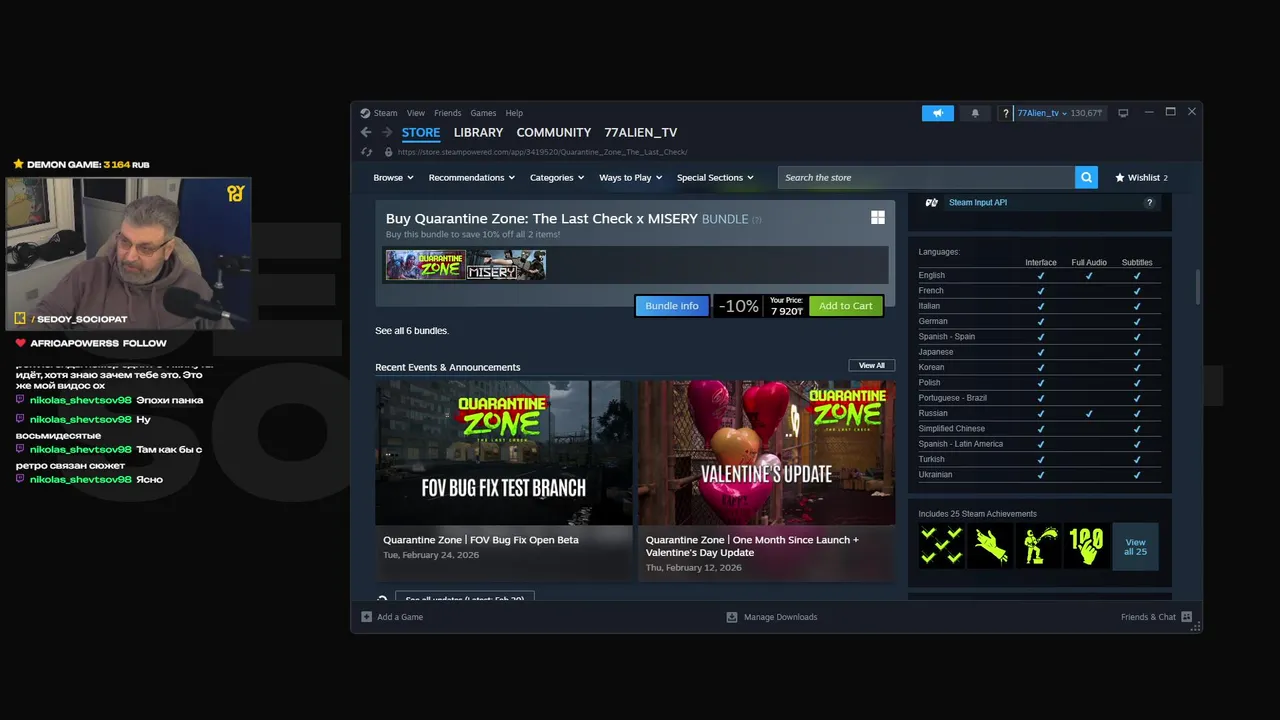The image size is (1280, 720).
Task: Click the 7 920₸ price text
Action: 787,311
